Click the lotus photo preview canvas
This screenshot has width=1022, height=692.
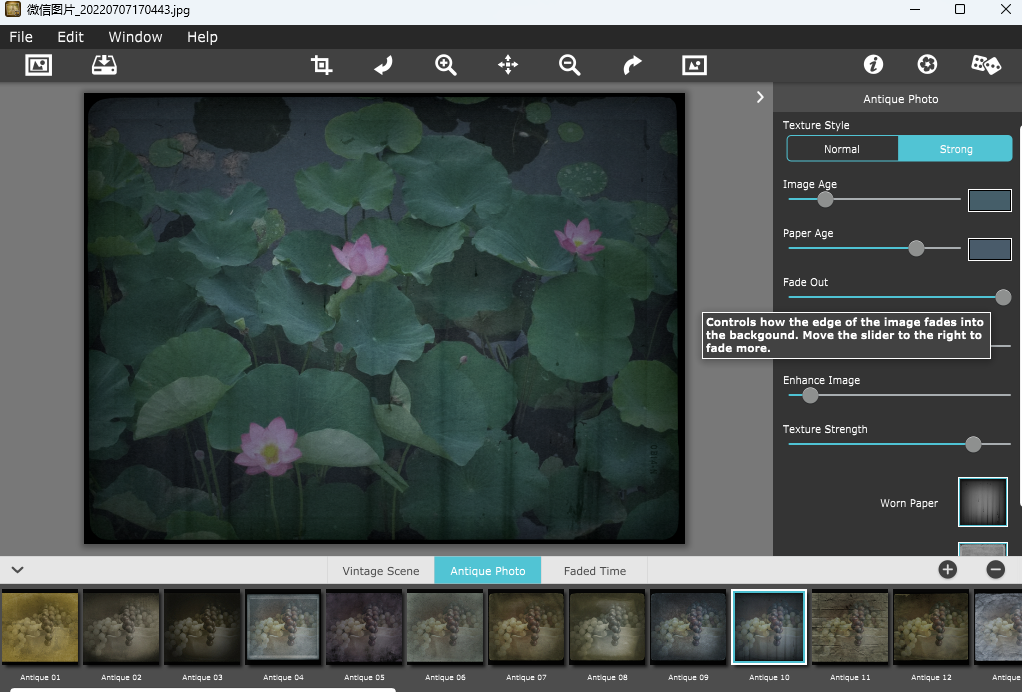[x=385, y=318]
